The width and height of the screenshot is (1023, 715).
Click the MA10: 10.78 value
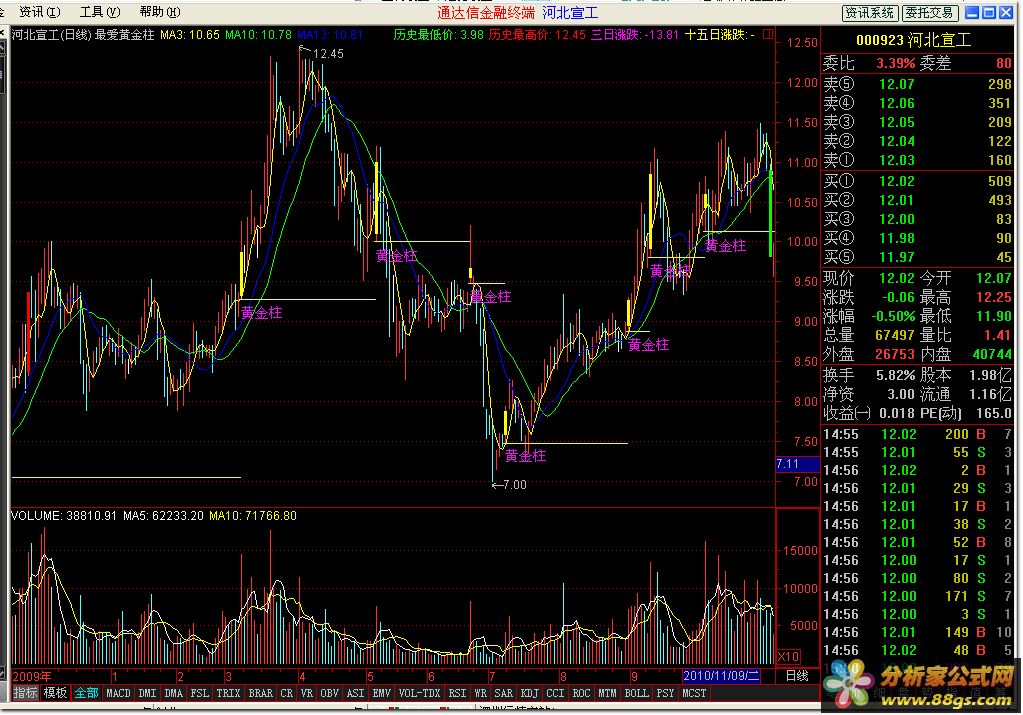[258, 35]
